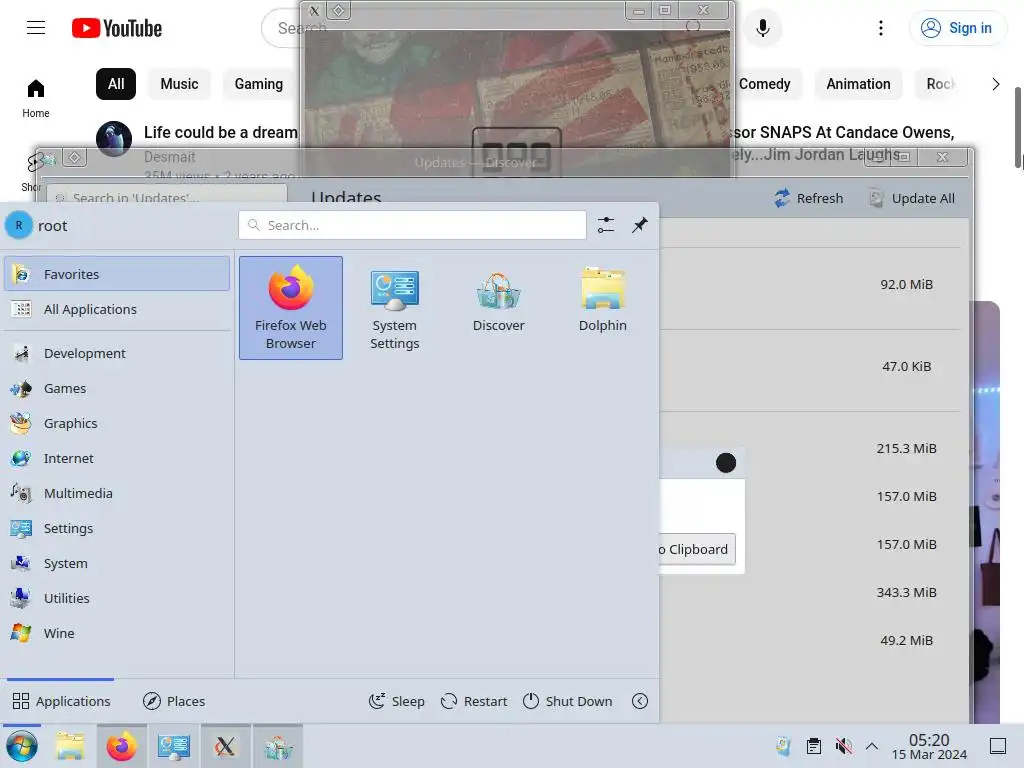Click the Desmait channel avatar
The width and height of the screenshot is (1024, 768).
pos(114,139)
